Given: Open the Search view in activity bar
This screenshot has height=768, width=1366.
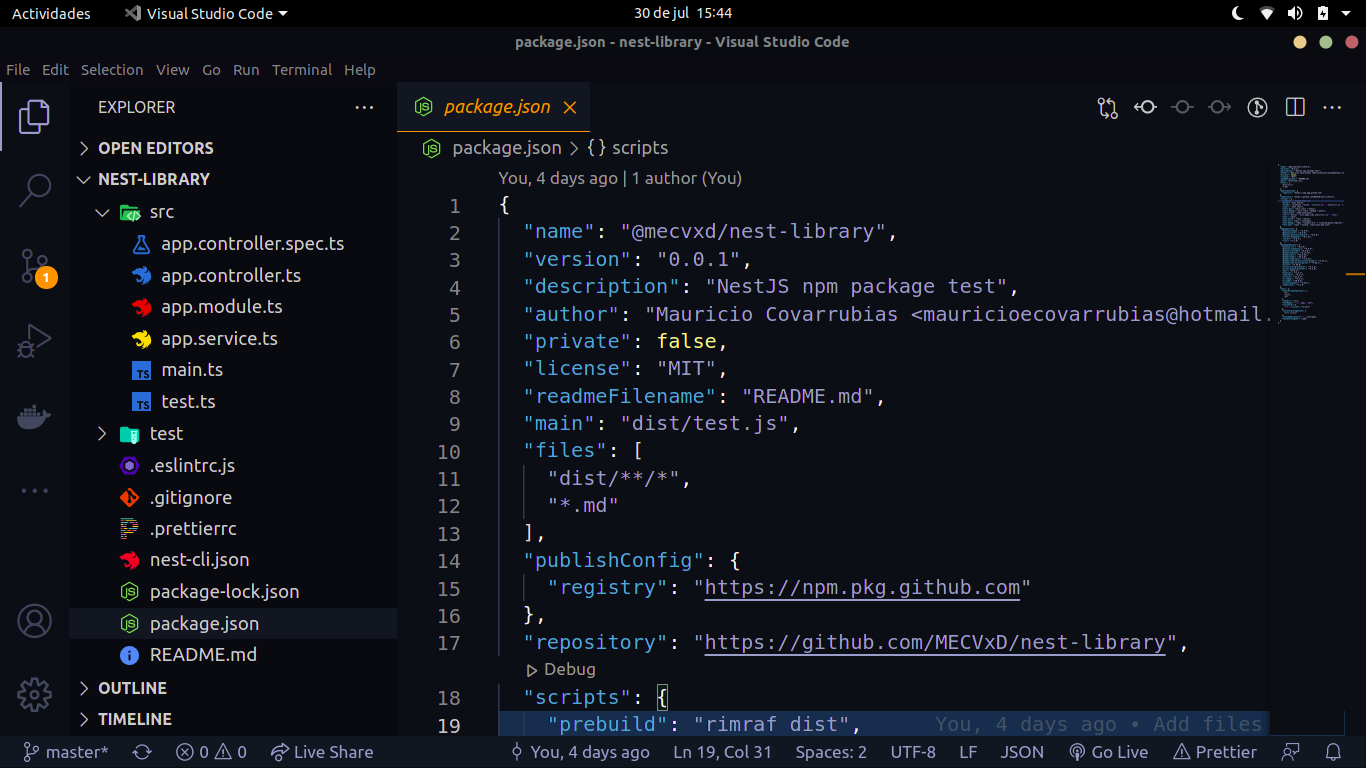Looking at the screenshot, I should (x=34, y=190).
